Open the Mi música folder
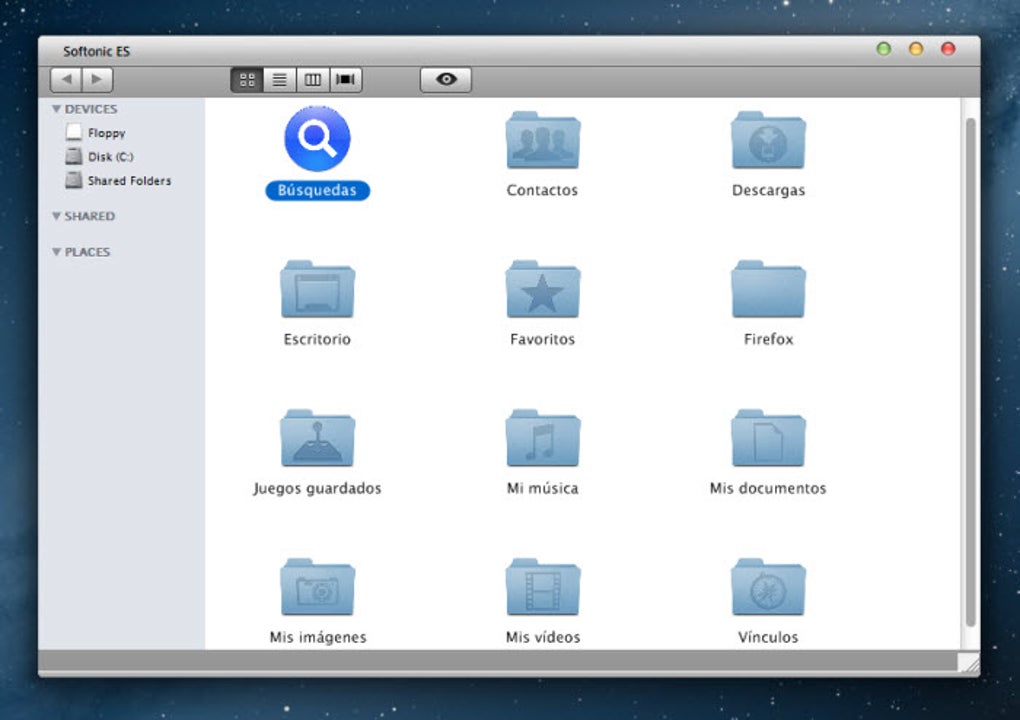Screen dimensions: 1020x720 (542, 439)
